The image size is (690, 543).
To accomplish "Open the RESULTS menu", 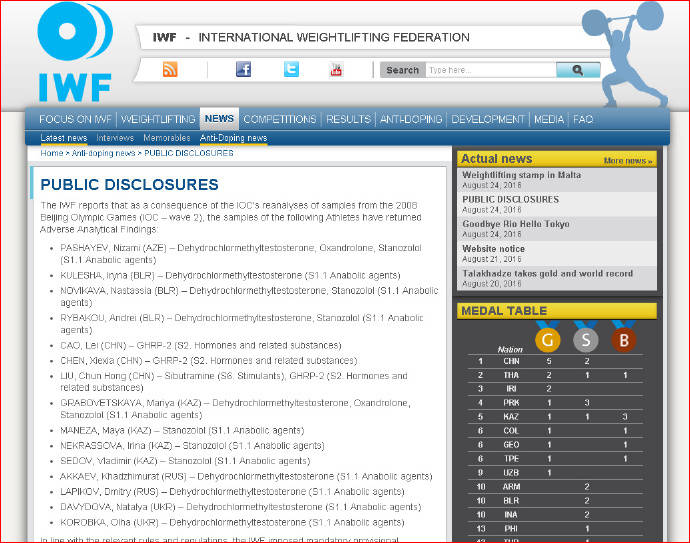I will [x=349, y=119].
